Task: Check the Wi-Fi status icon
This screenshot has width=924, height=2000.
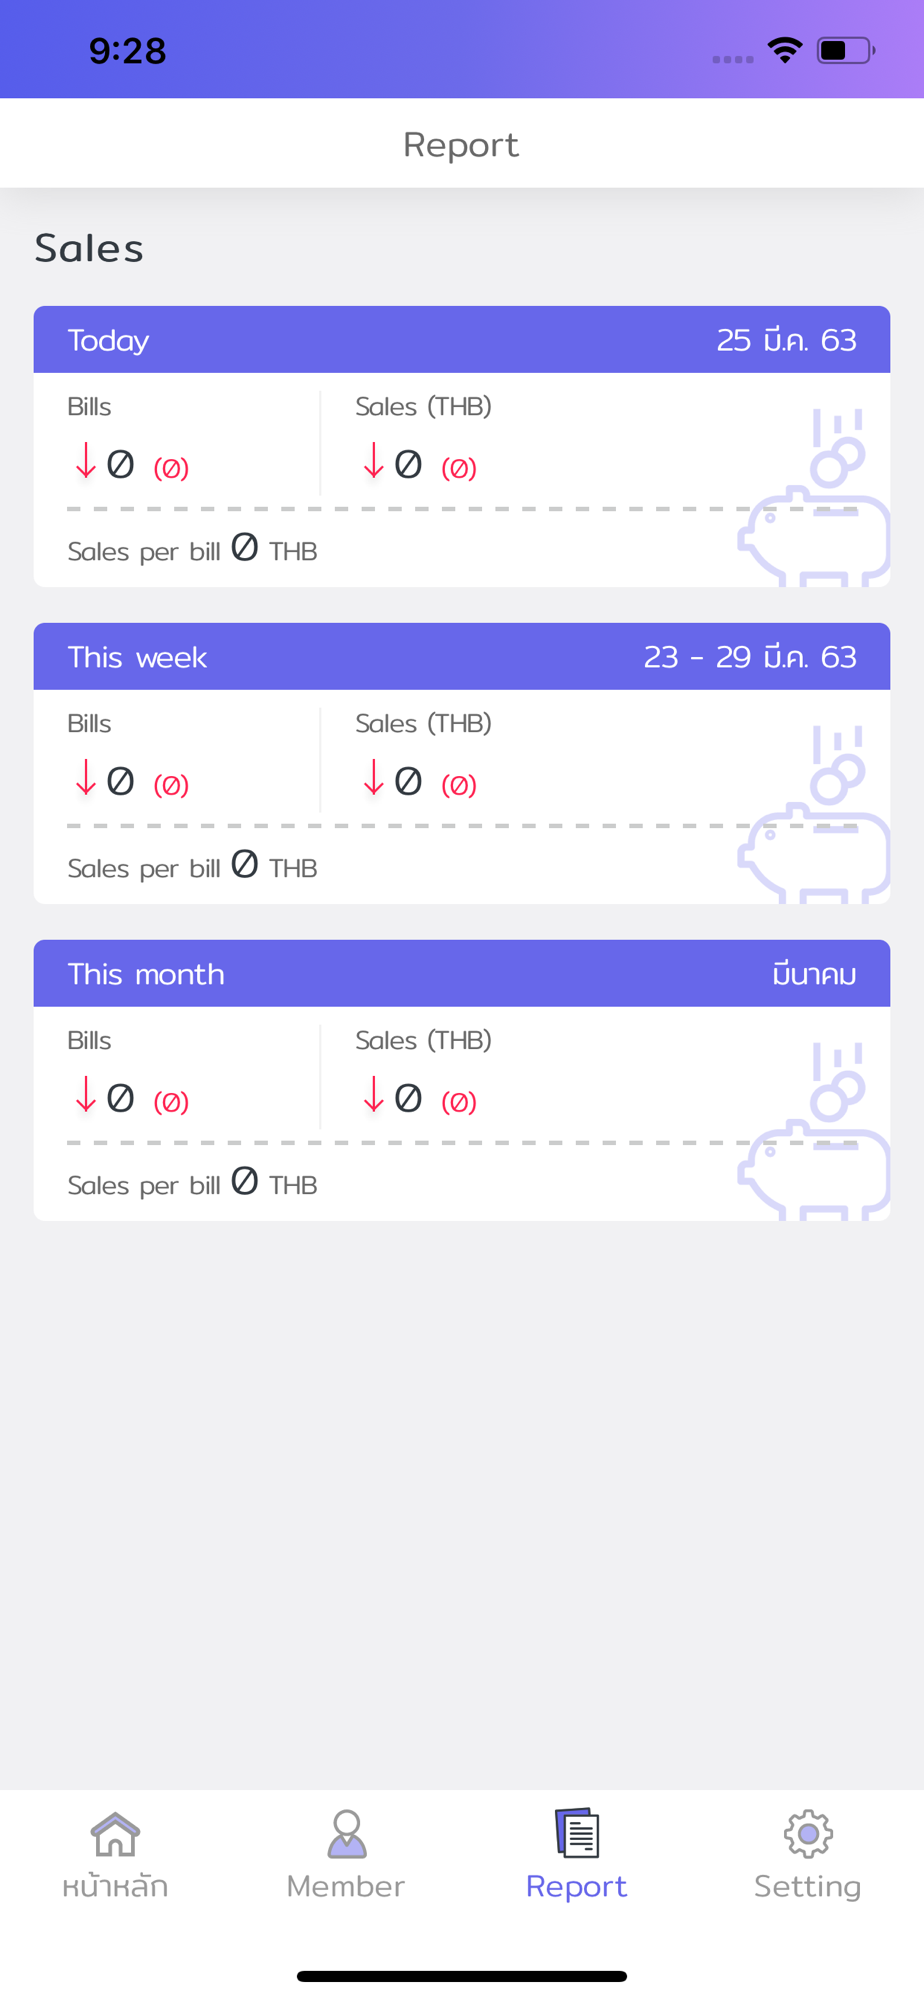Action: coord(785,50)
